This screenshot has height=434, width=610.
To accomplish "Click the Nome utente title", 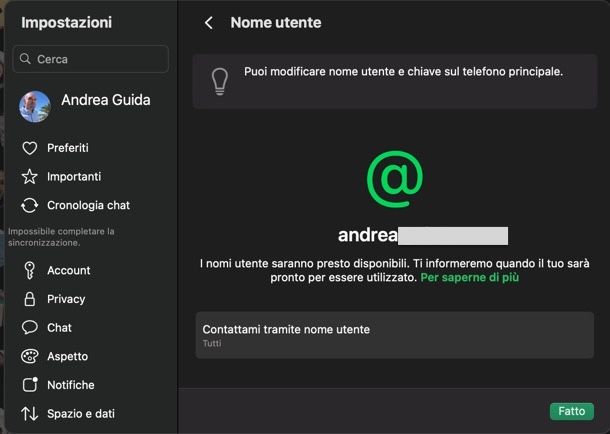I will (x=276, y=23).
